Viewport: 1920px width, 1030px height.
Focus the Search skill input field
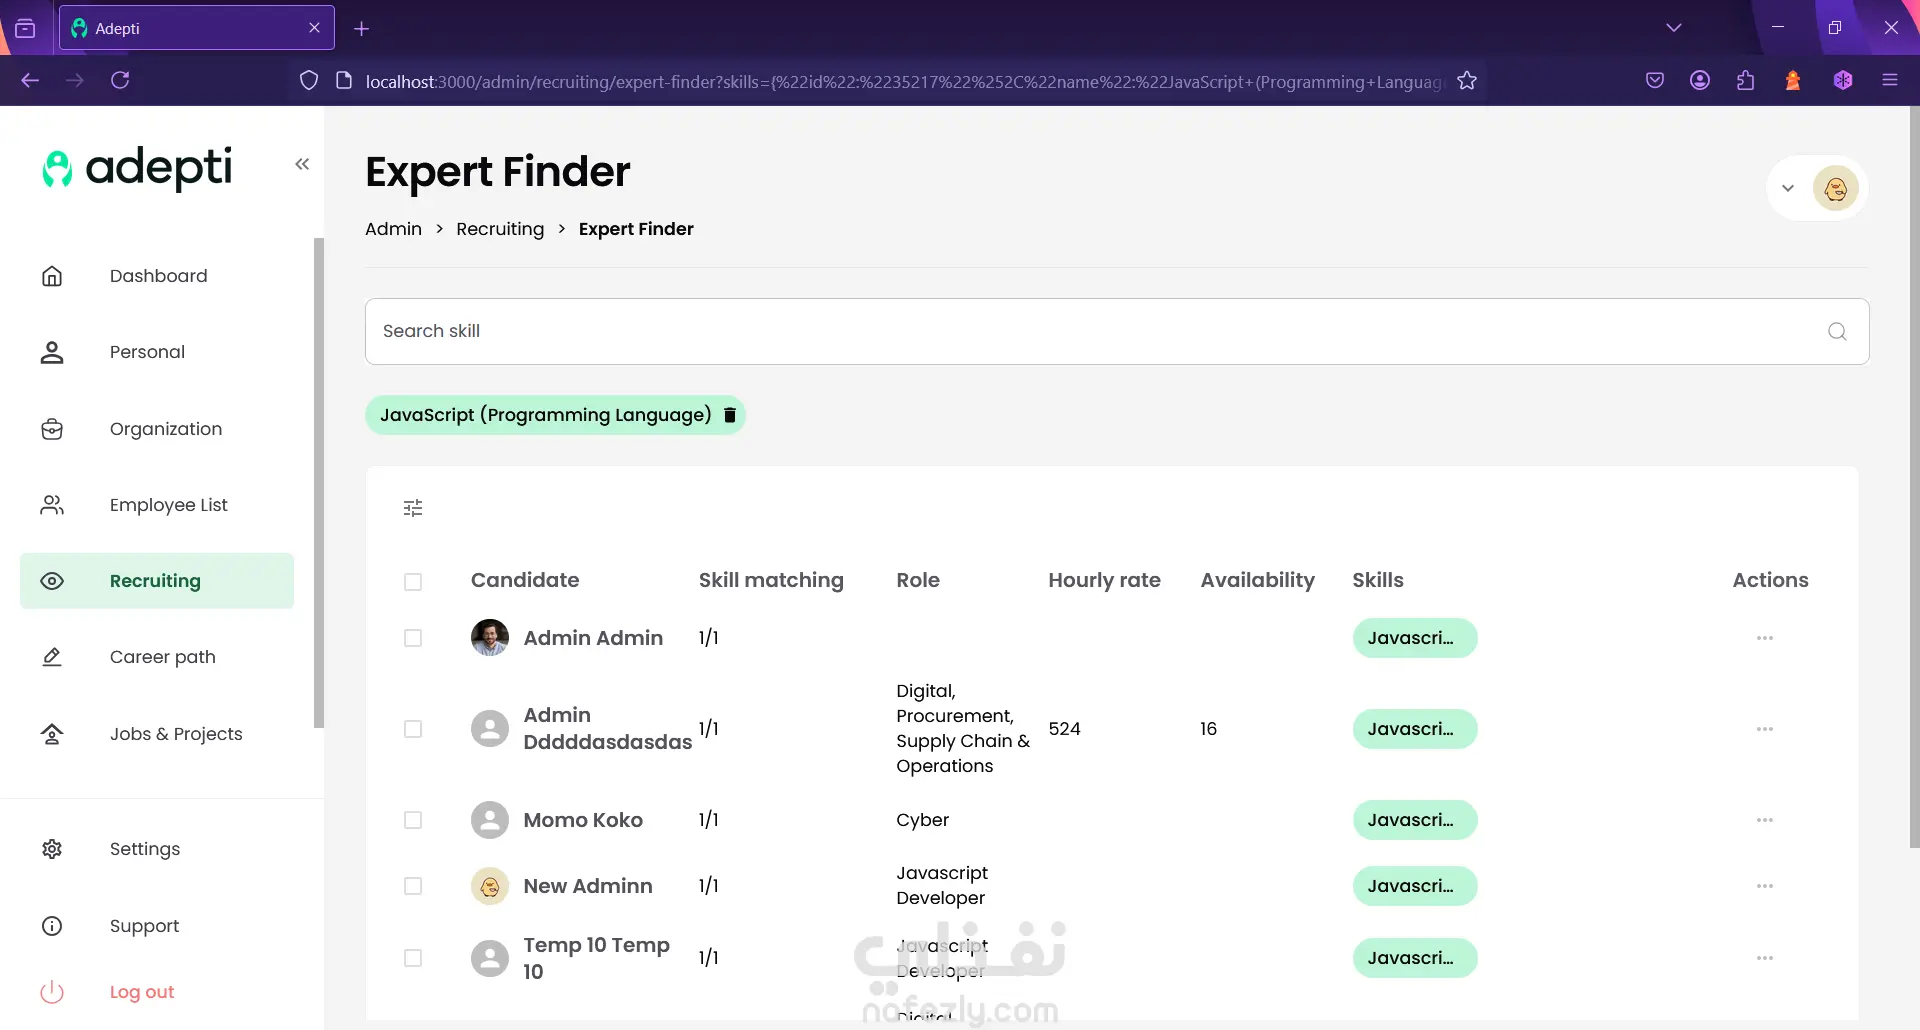click(1117, 331)
